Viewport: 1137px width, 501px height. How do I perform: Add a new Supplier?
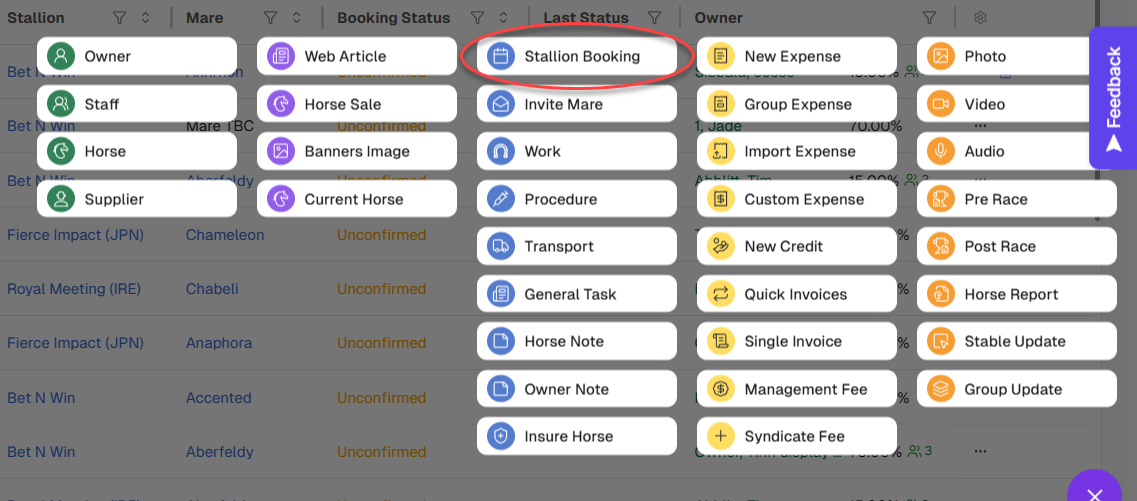click(136, 199)
